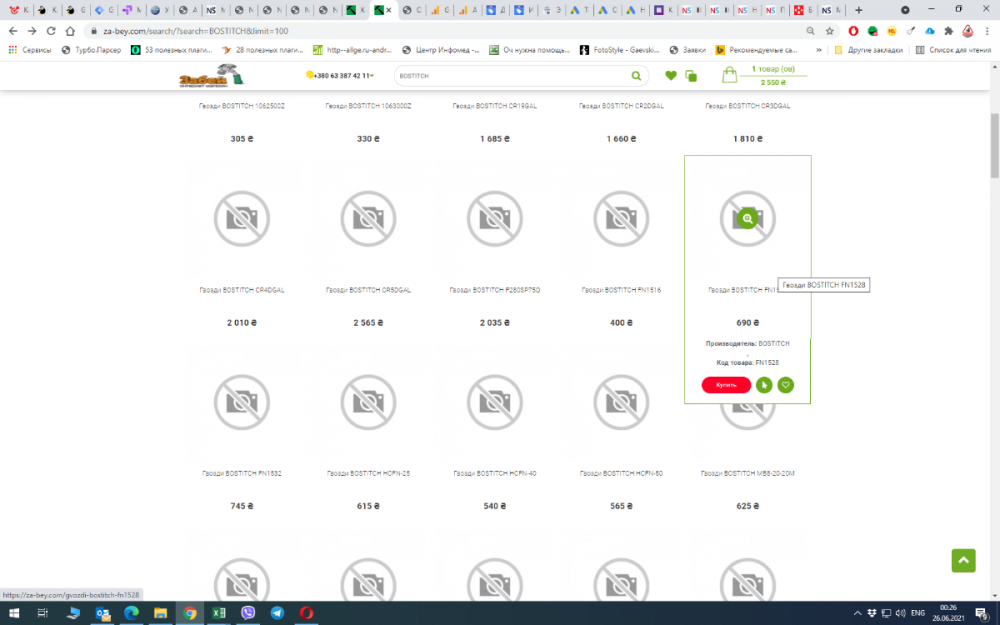Add FN1528 to comparison with green icon

point(763,385)
